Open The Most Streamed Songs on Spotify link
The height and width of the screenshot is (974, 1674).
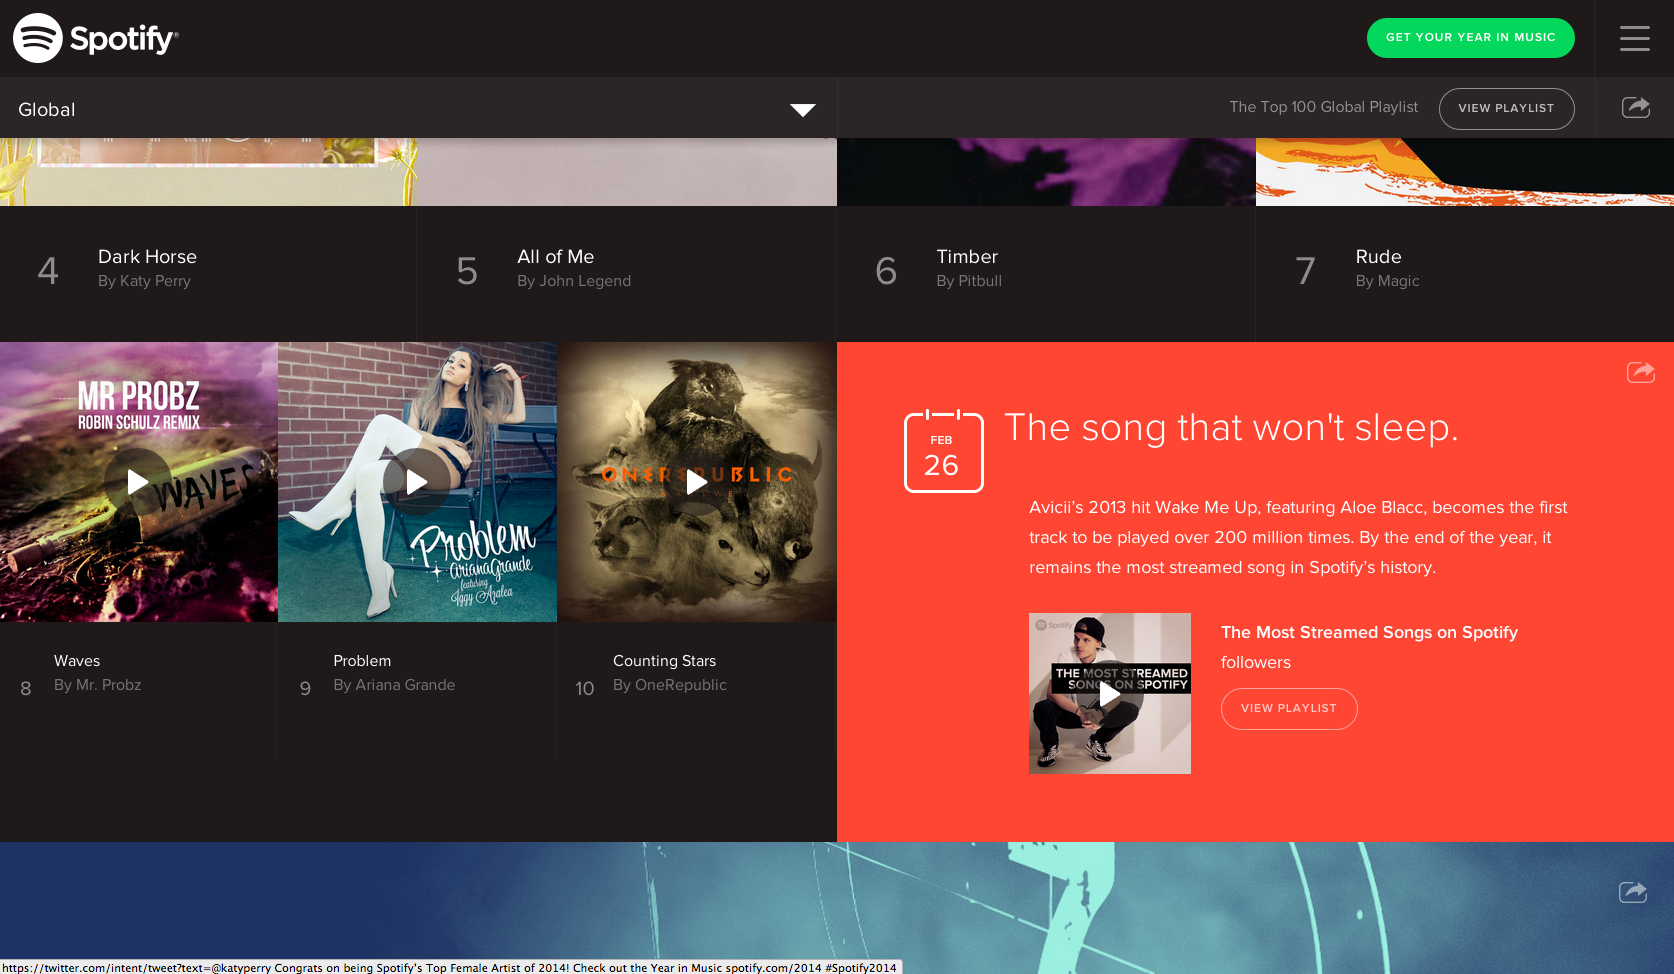tap(1369, 632)
